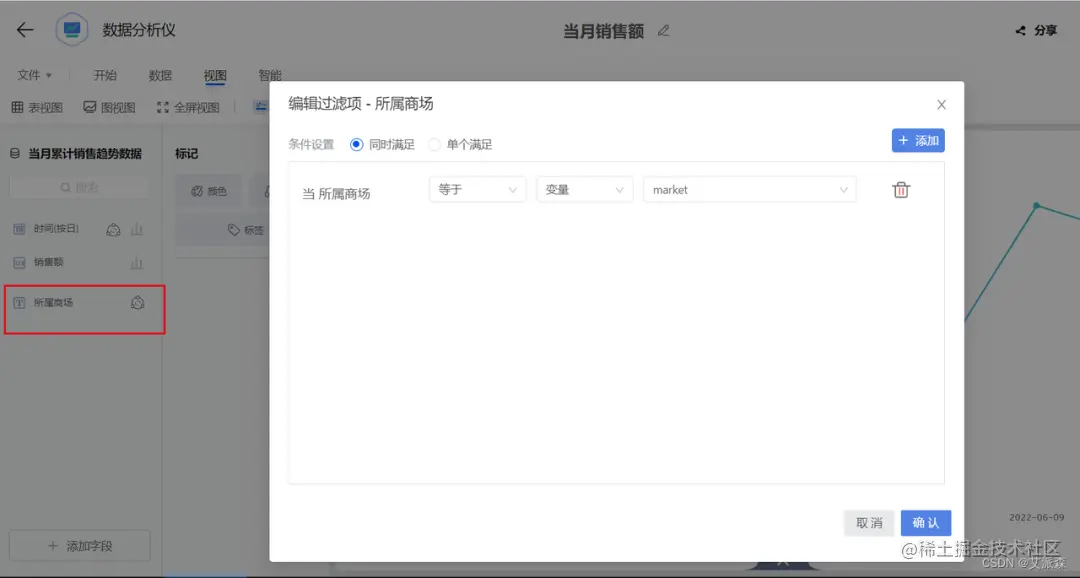Screen dimensions: 1080x578
Task: Click the filter icon on 所属商场 field
Action: coord(137,303)
